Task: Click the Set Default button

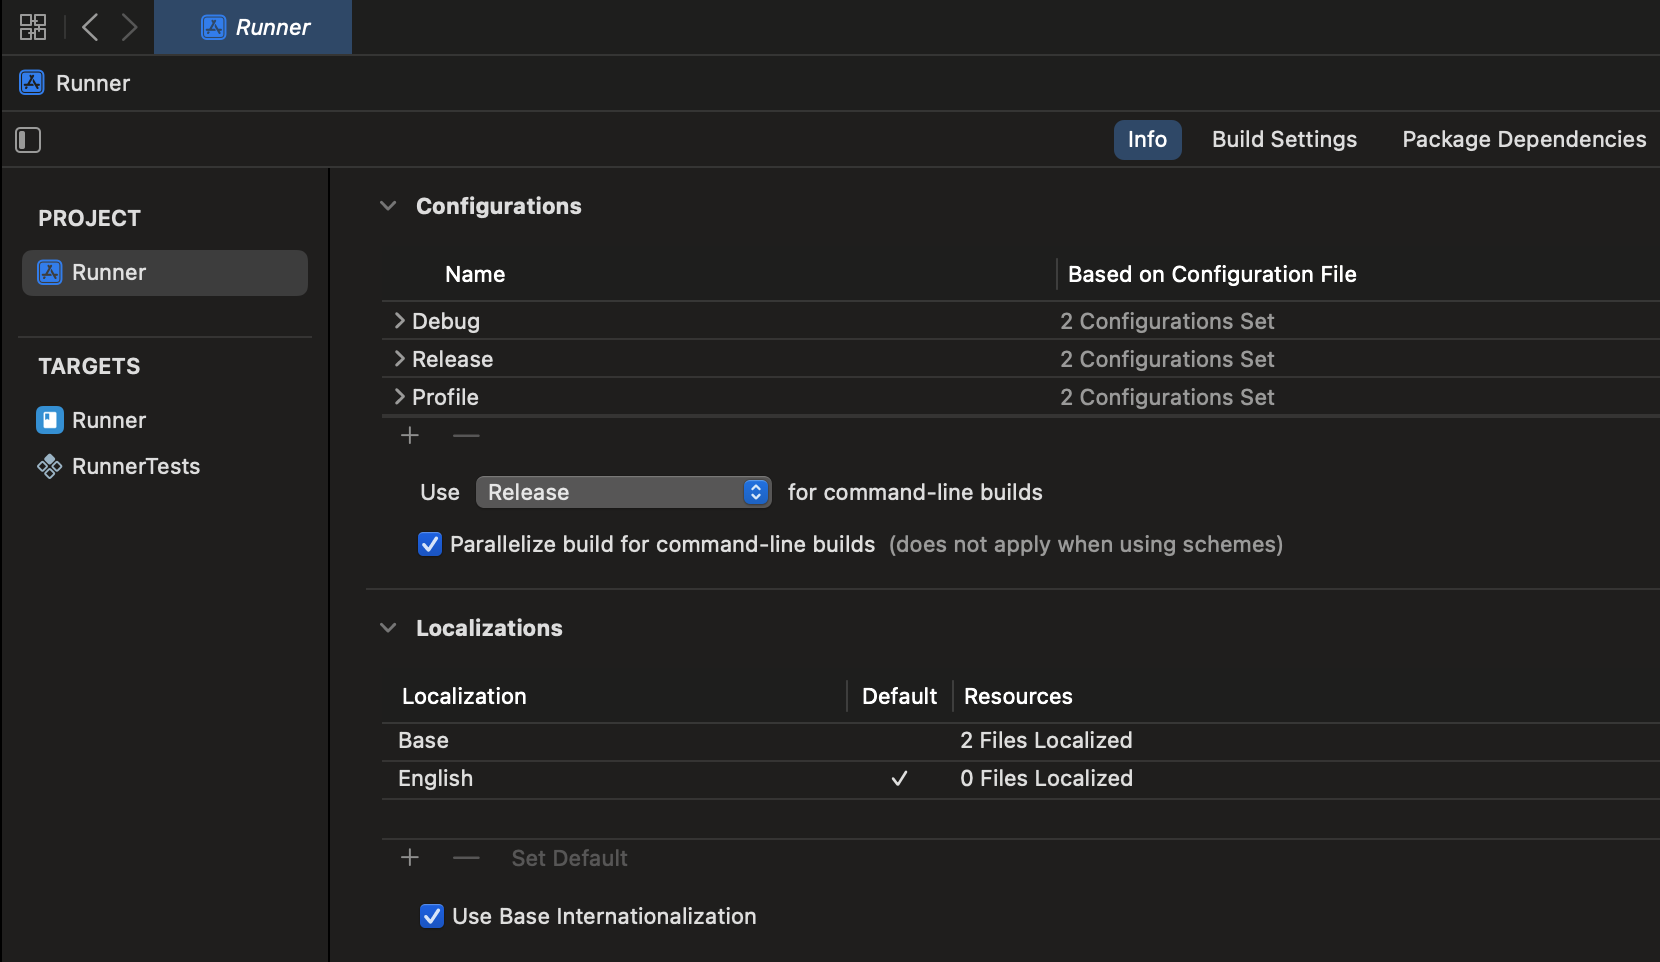Action: click(x=569, y=858)
